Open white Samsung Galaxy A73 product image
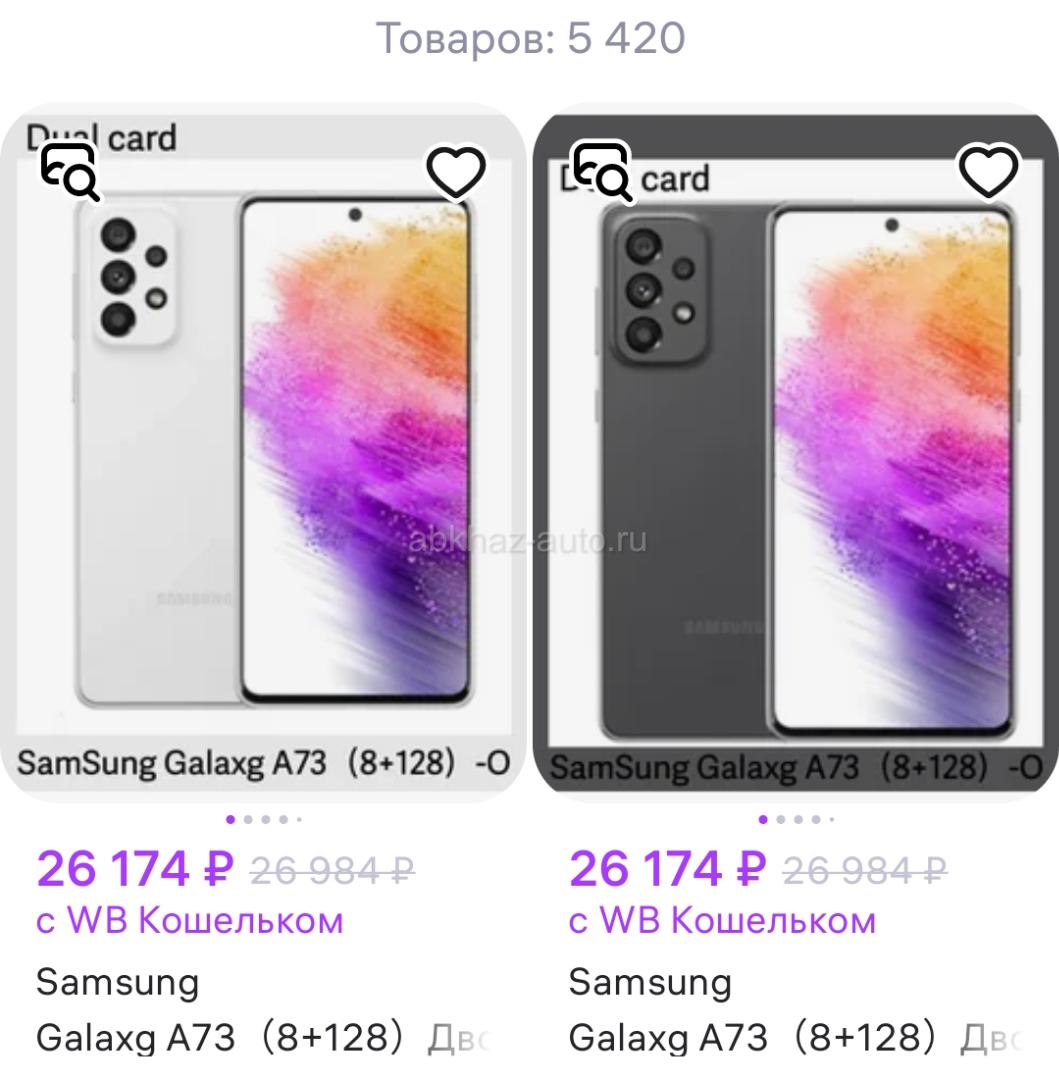This screenshot has width=1059, height=1080. click(263, 451)
